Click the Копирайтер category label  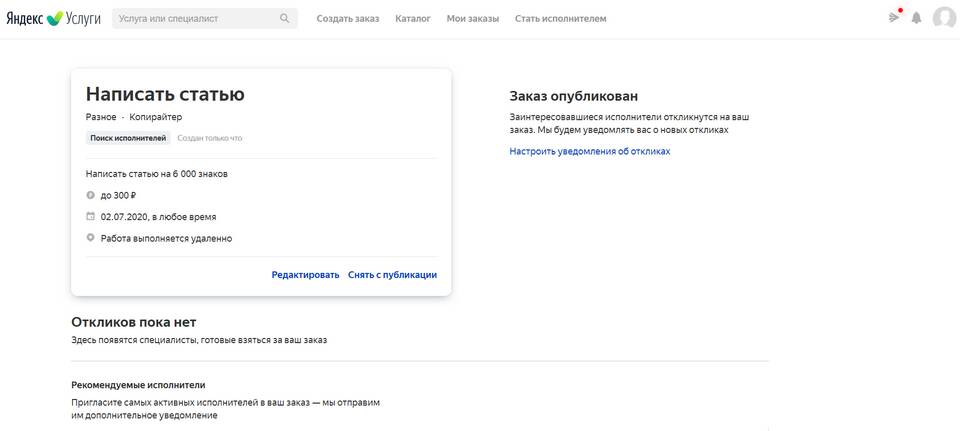pyautogui.click(x=156, y=118)
